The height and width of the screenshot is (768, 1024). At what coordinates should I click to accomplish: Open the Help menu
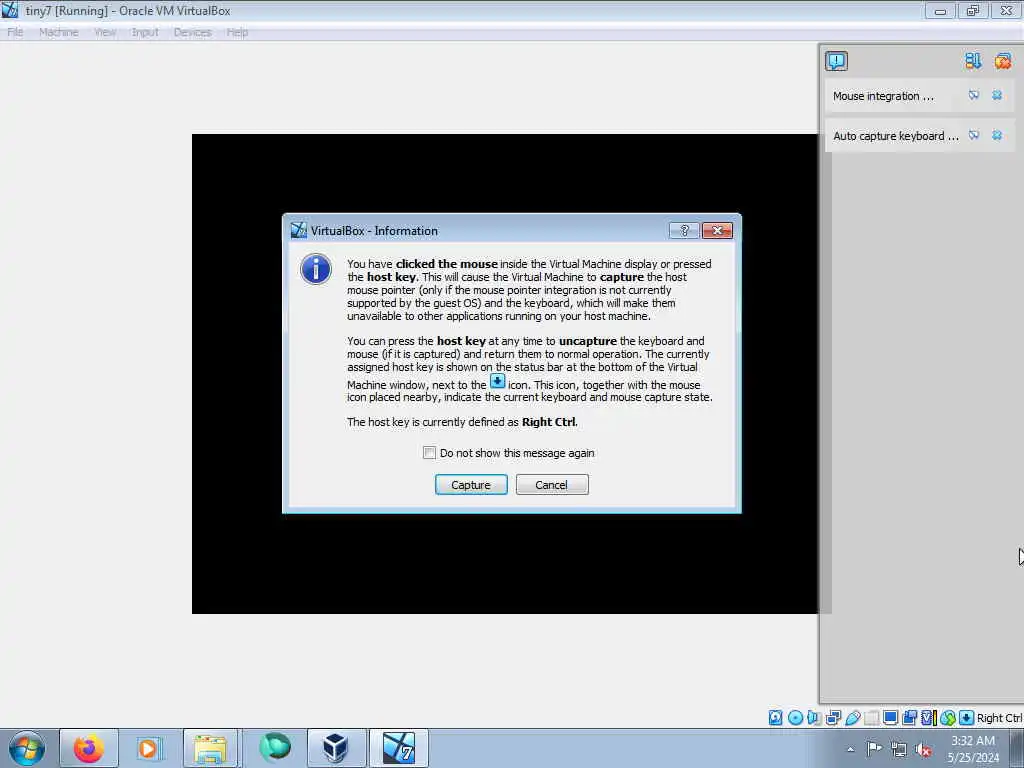tap(237, 32)
